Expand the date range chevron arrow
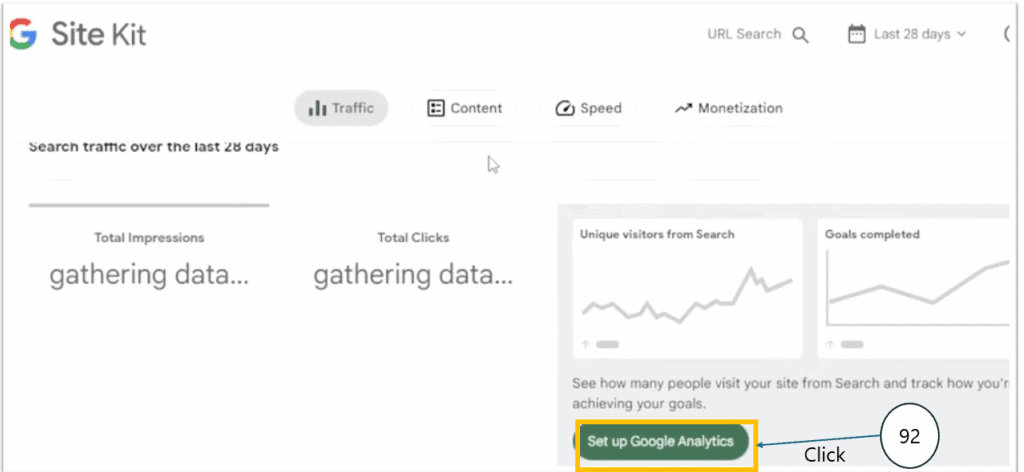 tap(962, 34)
